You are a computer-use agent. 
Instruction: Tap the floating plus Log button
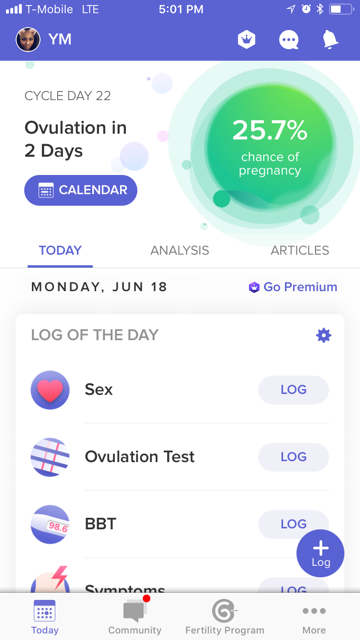(x=320, y=553)
